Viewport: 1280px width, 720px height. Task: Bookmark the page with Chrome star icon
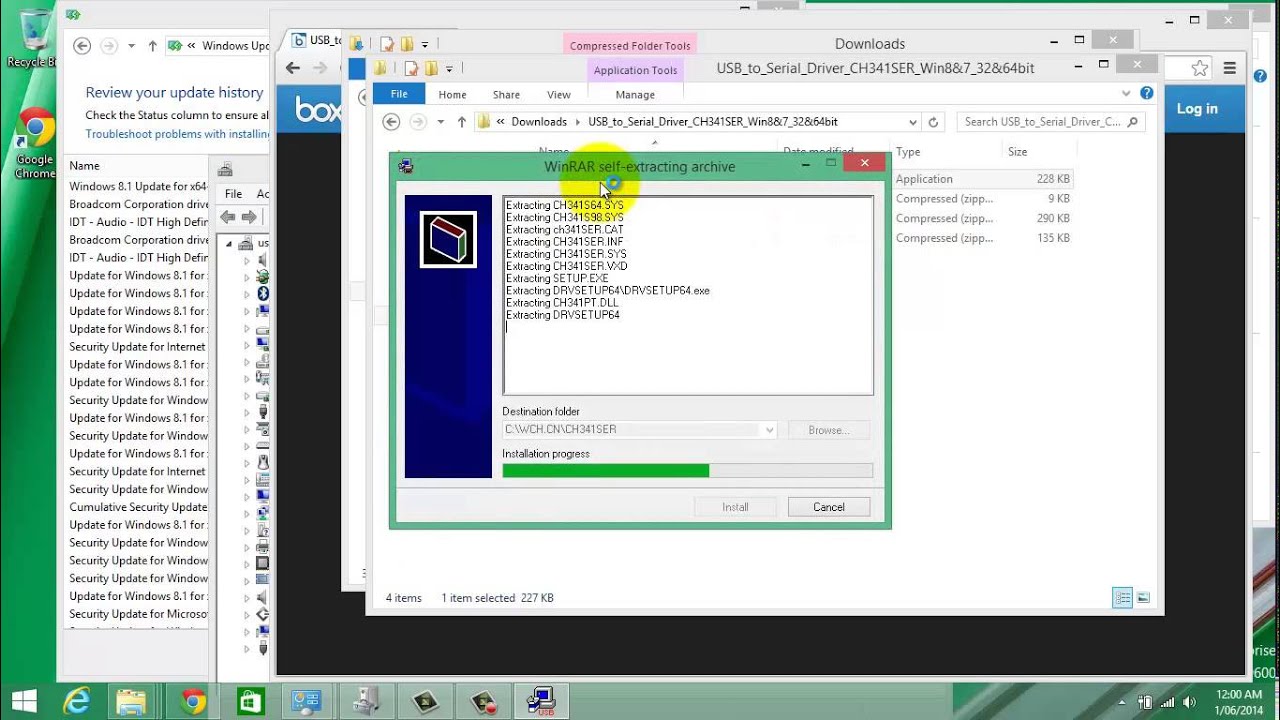point(1201,68)
